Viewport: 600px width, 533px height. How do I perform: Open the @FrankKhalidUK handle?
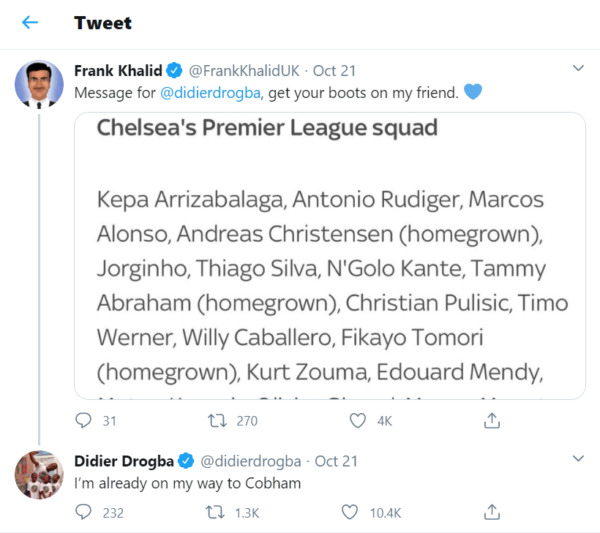[245, 71]
